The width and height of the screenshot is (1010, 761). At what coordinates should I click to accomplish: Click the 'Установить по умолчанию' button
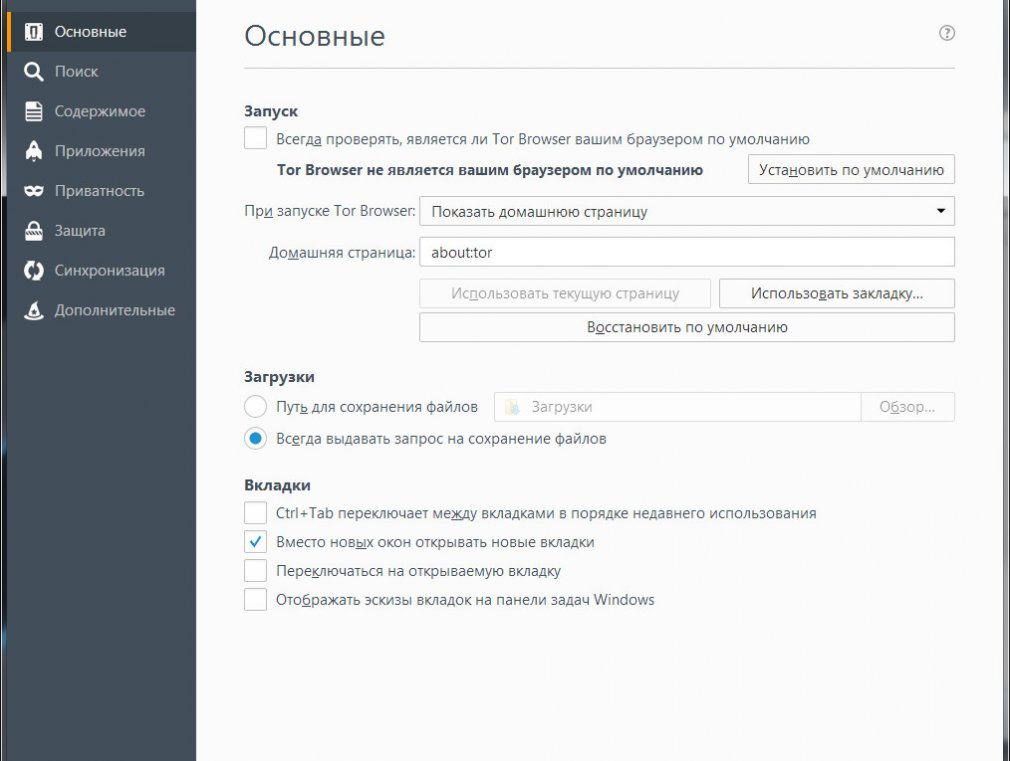pos(851,169)
